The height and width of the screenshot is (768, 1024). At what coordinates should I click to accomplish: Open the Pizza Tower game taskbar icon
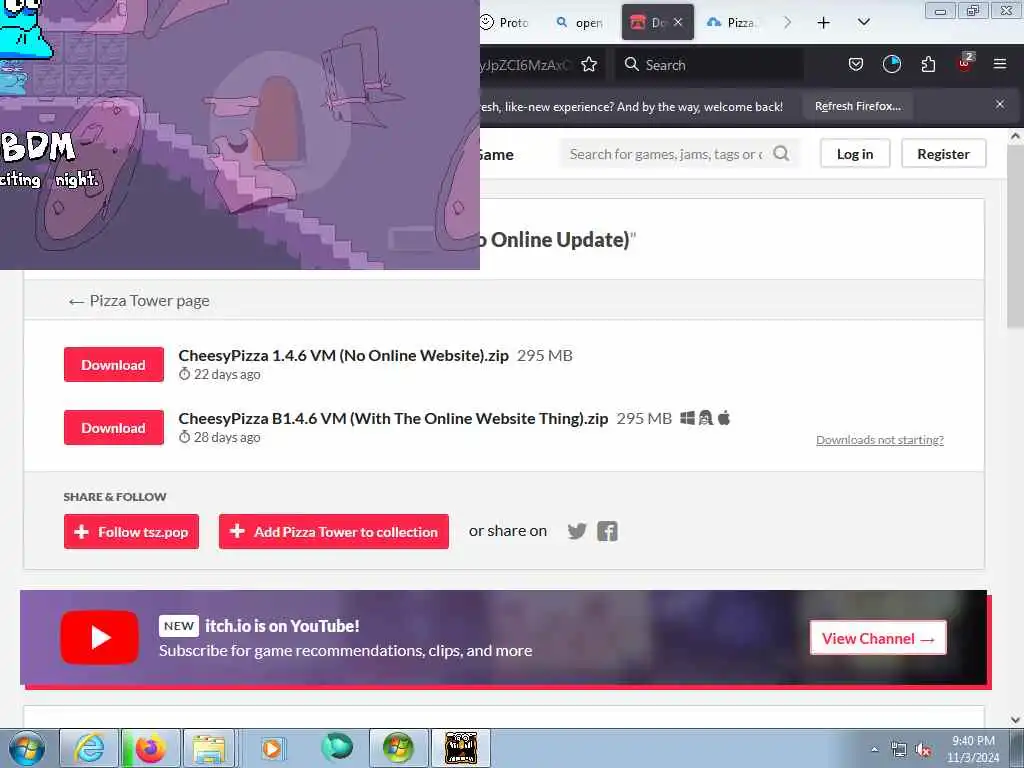tap(460, 748)
